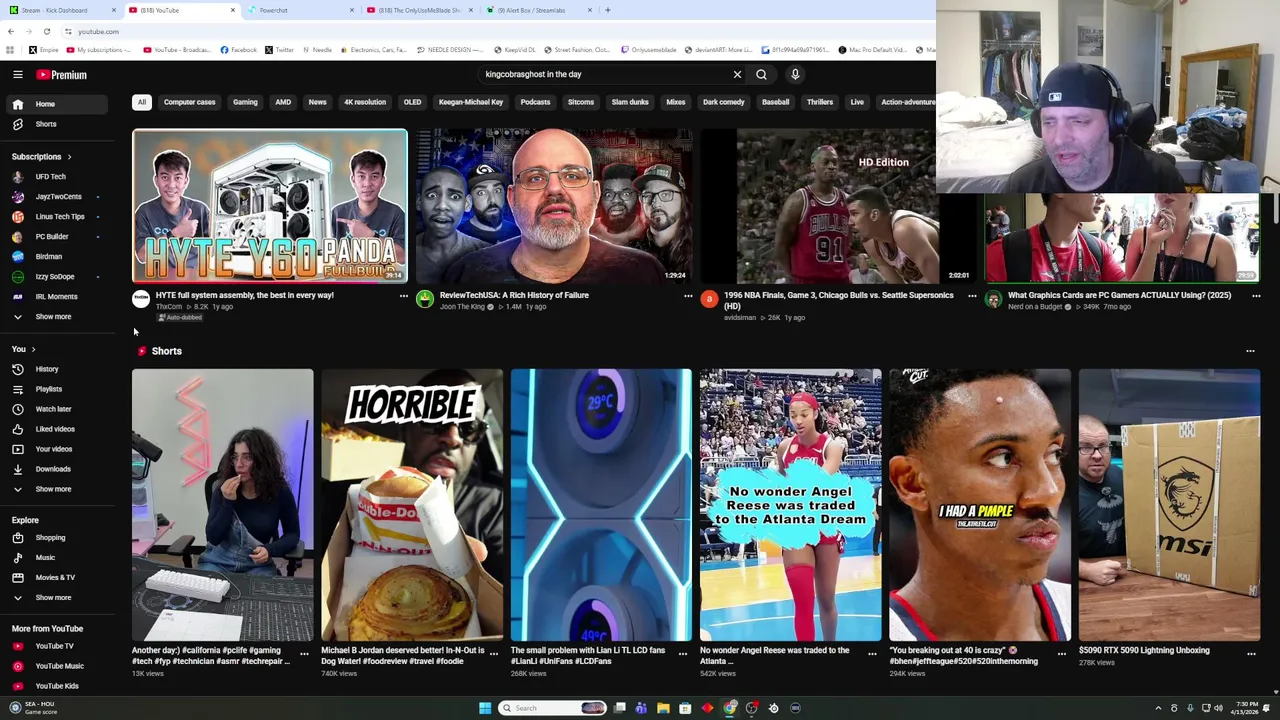Open Downloads in the sidebar

tap(55, 469)
